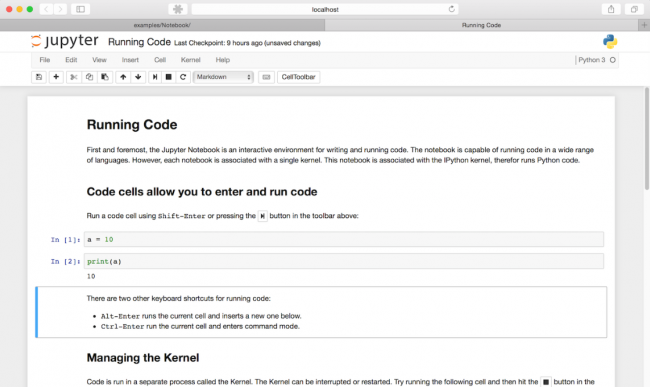The image size is (650, 387).
Task: Click the CellToolbar button
Action: pos(298,77)
